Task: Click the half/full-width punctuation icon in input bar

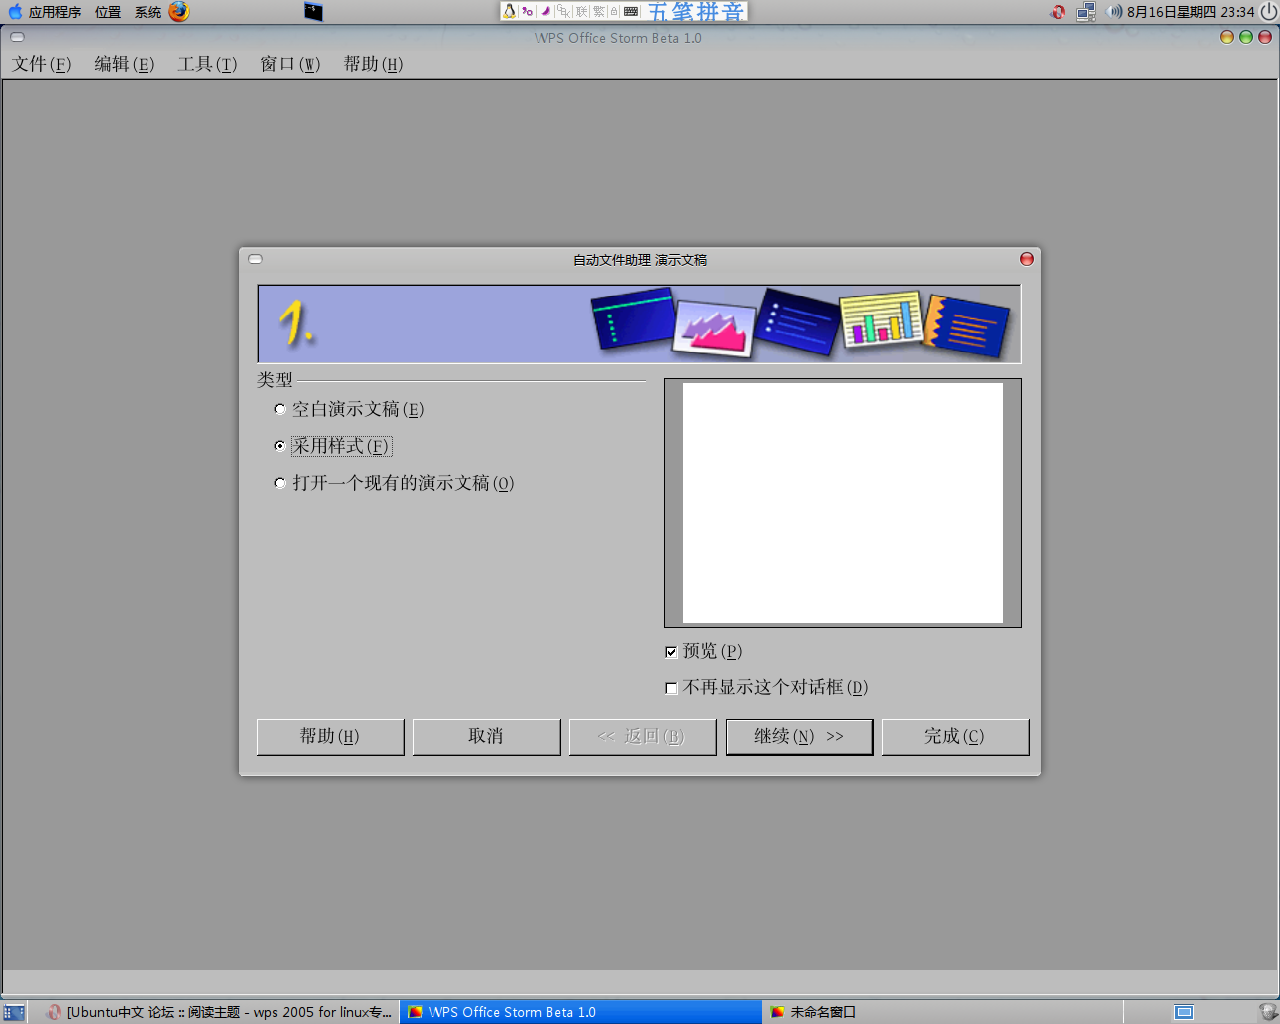Action: click(528, 11)
